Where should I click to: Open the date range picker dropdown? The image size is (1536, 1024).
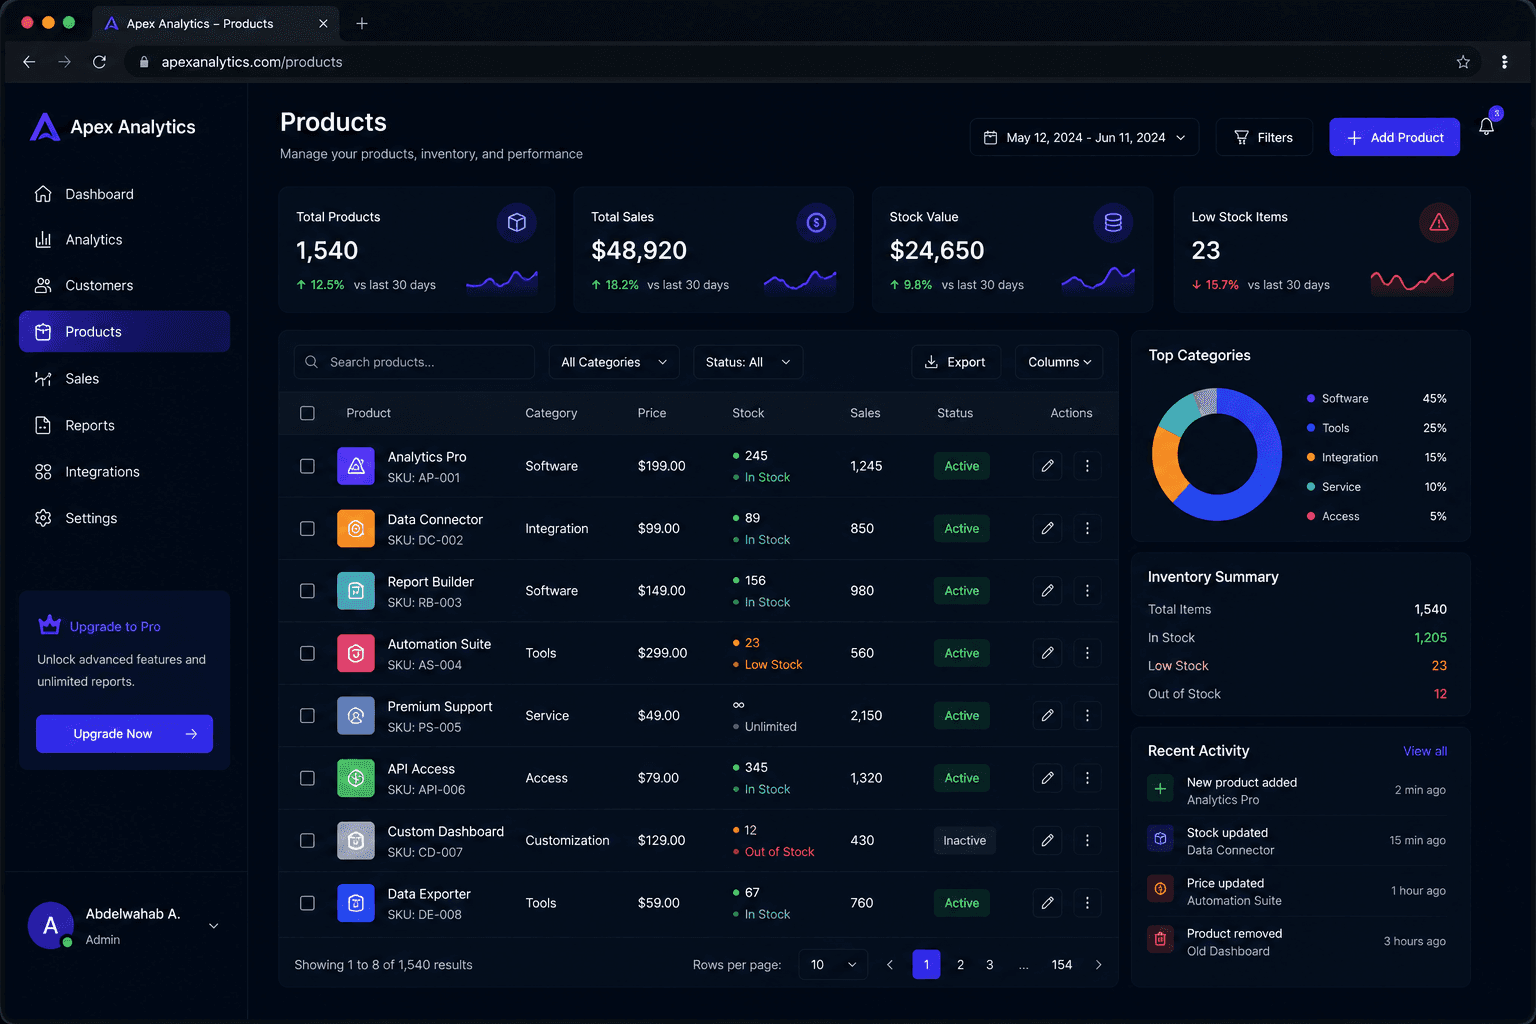pos(1085,137)
